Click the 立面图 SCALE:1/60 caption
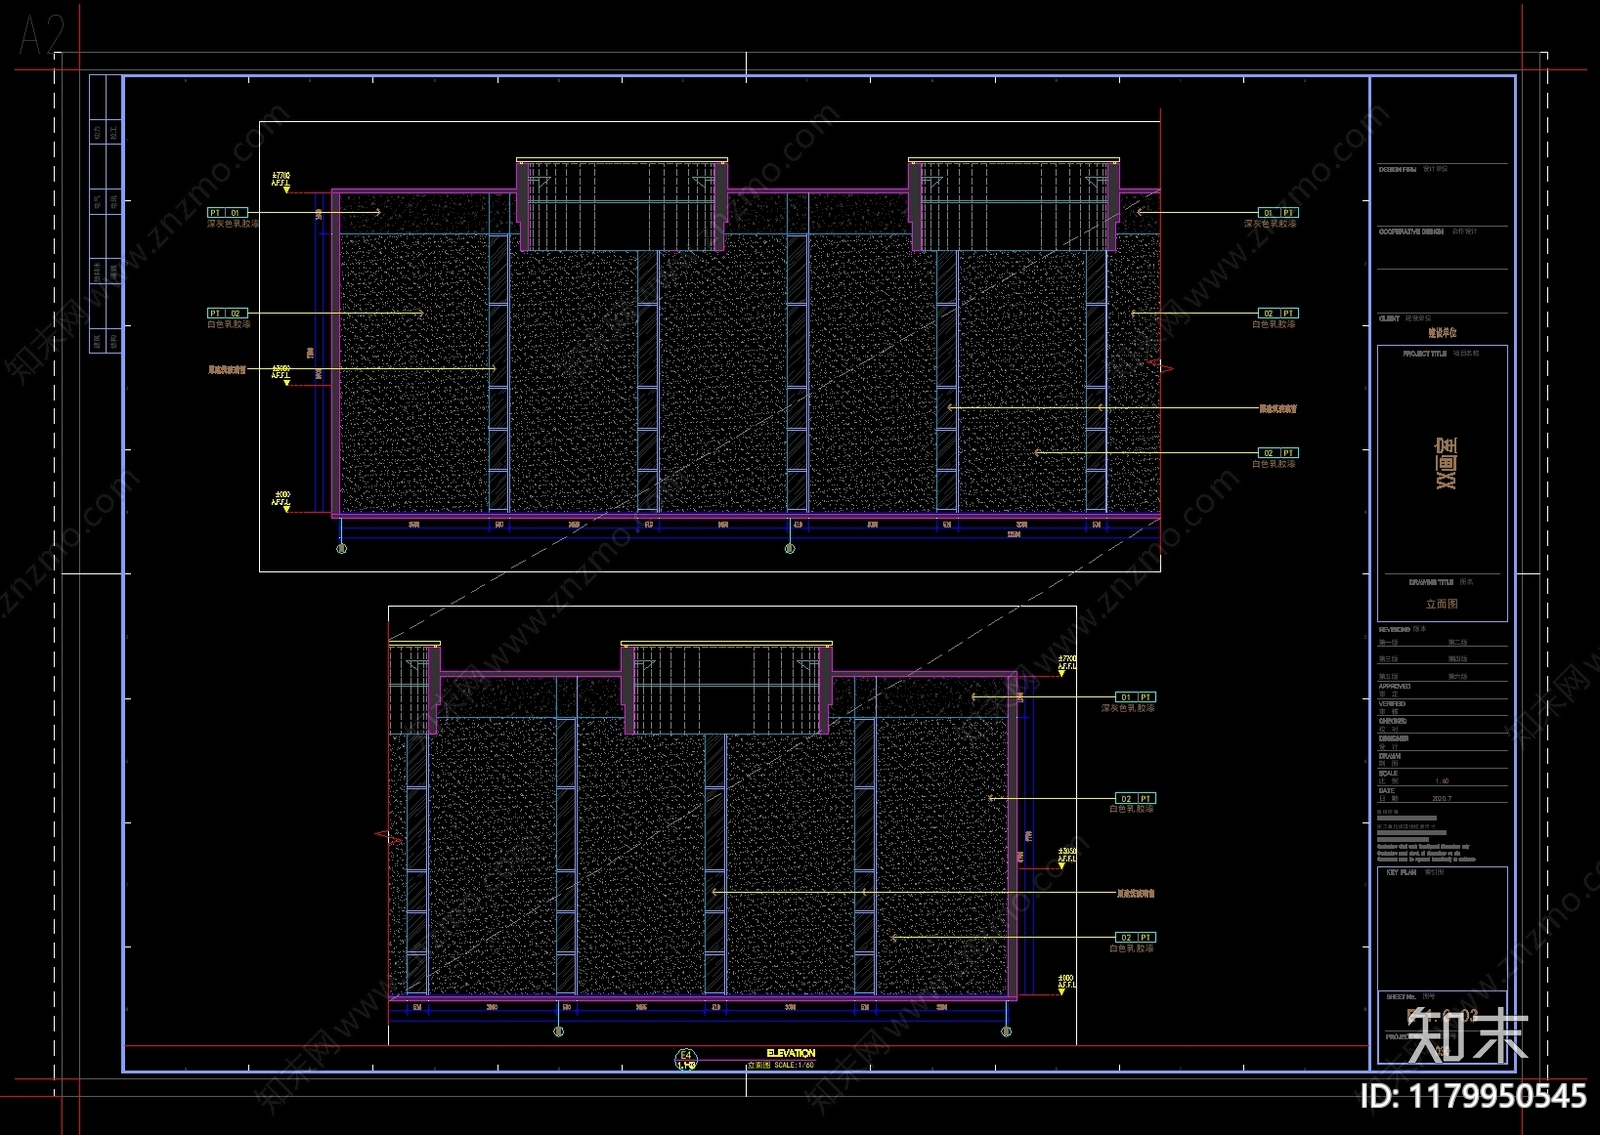The height and width of the screenshot is (1135, 1600). (781, 1065)
